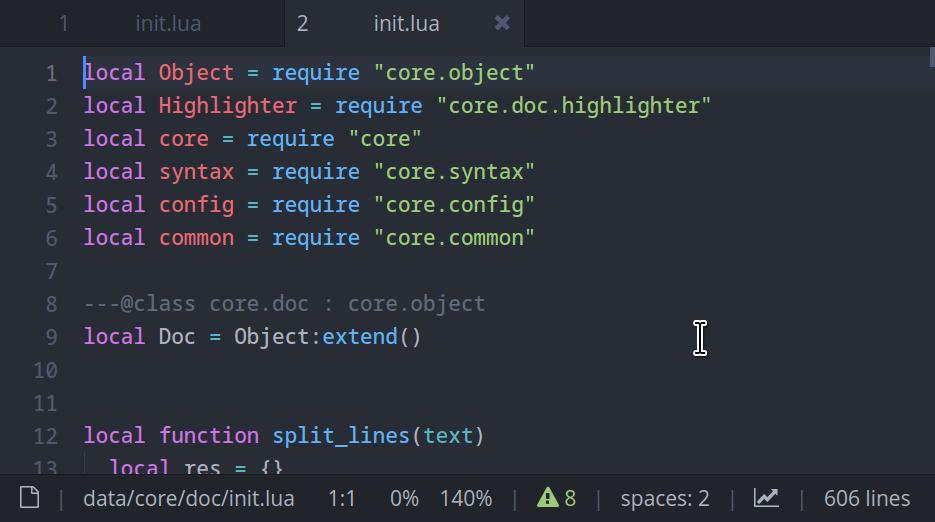Click "core.doc.highlighter" string
935x522 pixels.
pos(574,106)
